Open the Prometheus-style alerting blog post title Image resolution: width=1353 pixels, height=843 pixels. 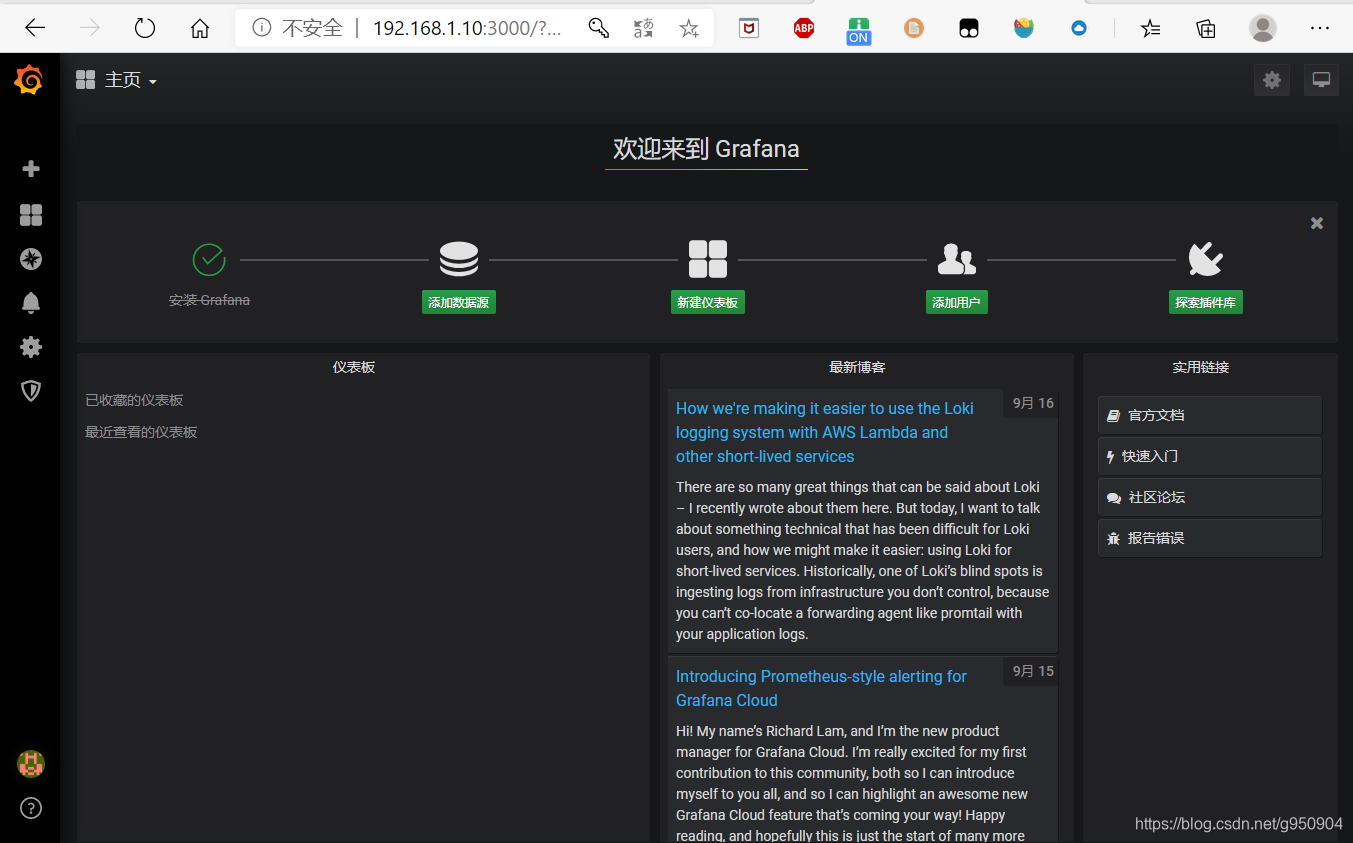(x=821, y=688)
